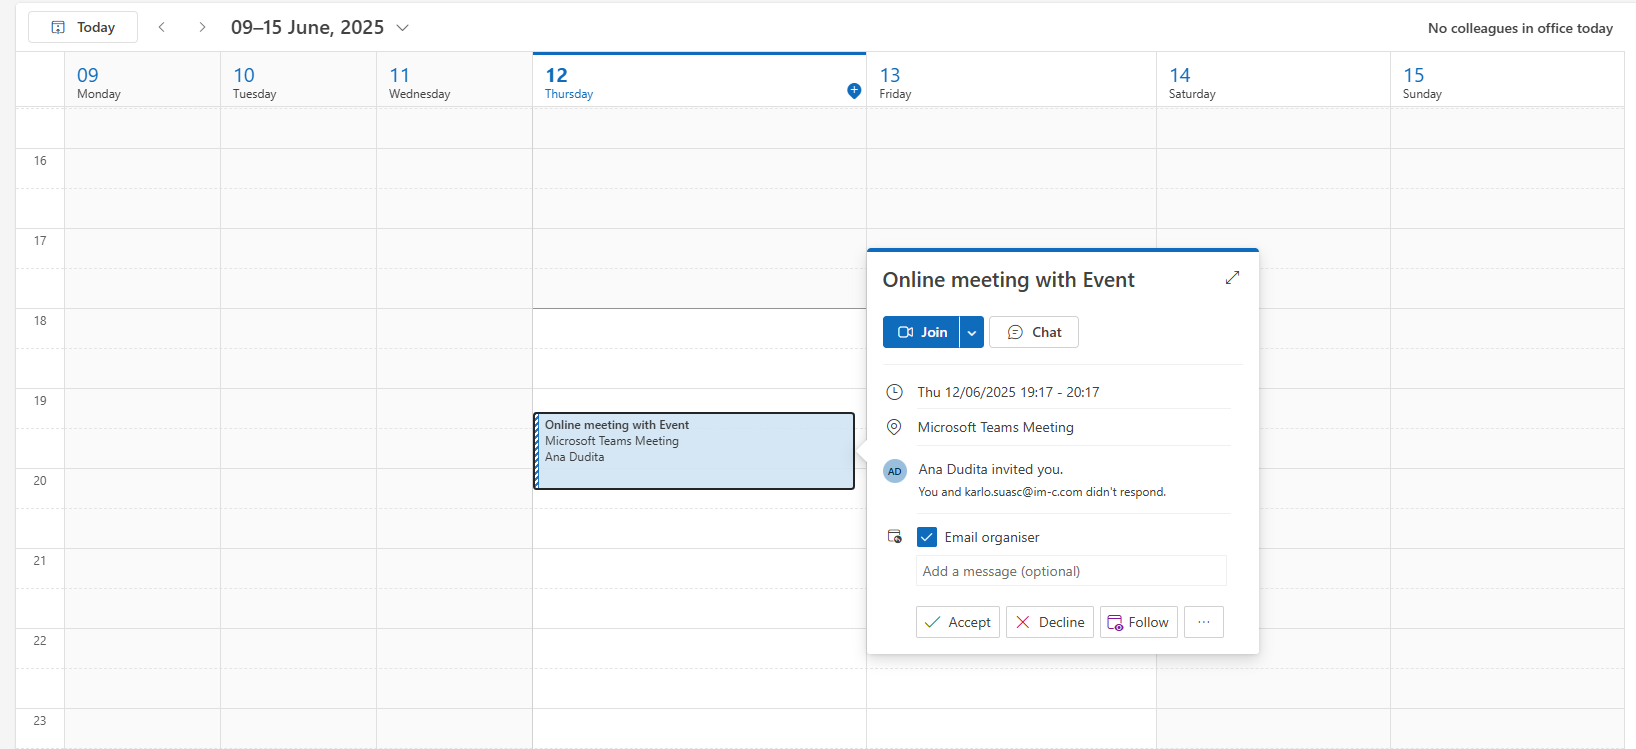Click the plus icon on Thursday header
Viewport: 1636px width, 749px height.
(854, 91)
